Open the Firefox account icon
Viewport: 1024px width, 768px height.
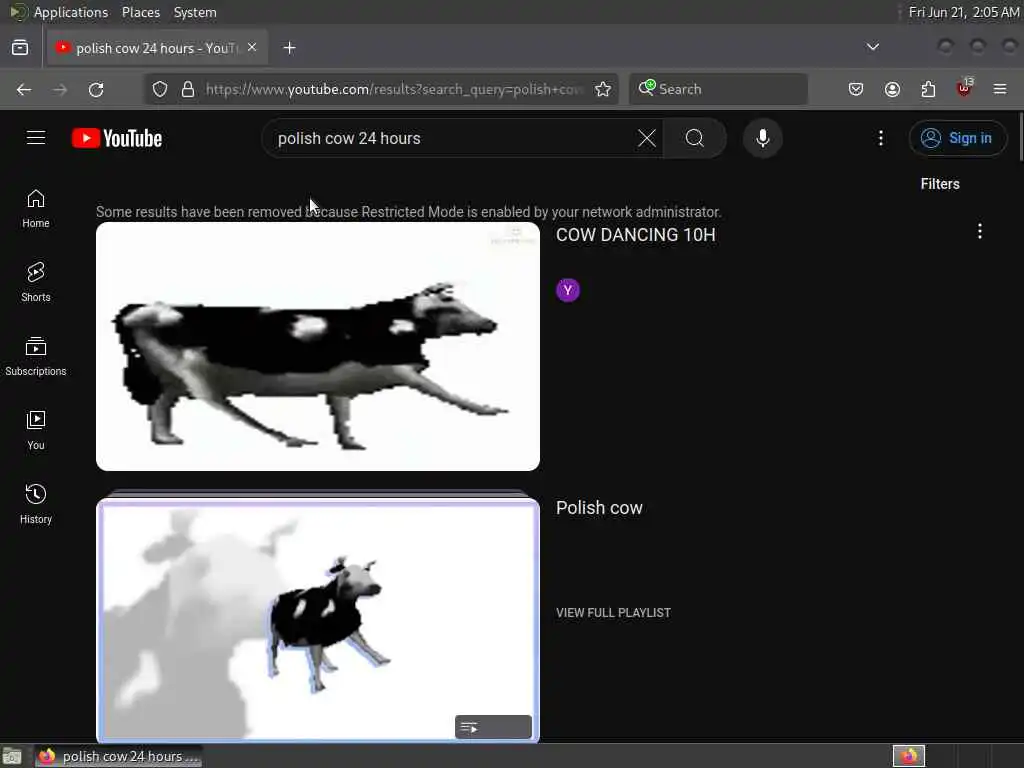tap(892, 89)
